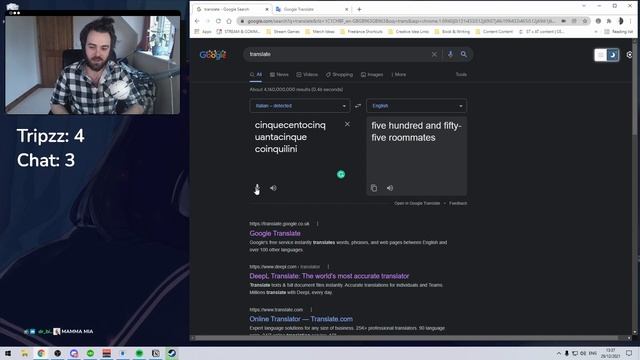Open the Windows Start menu
Image resolution: width=640 pixels, height=360 pixels.
click(x=8, y=353)
